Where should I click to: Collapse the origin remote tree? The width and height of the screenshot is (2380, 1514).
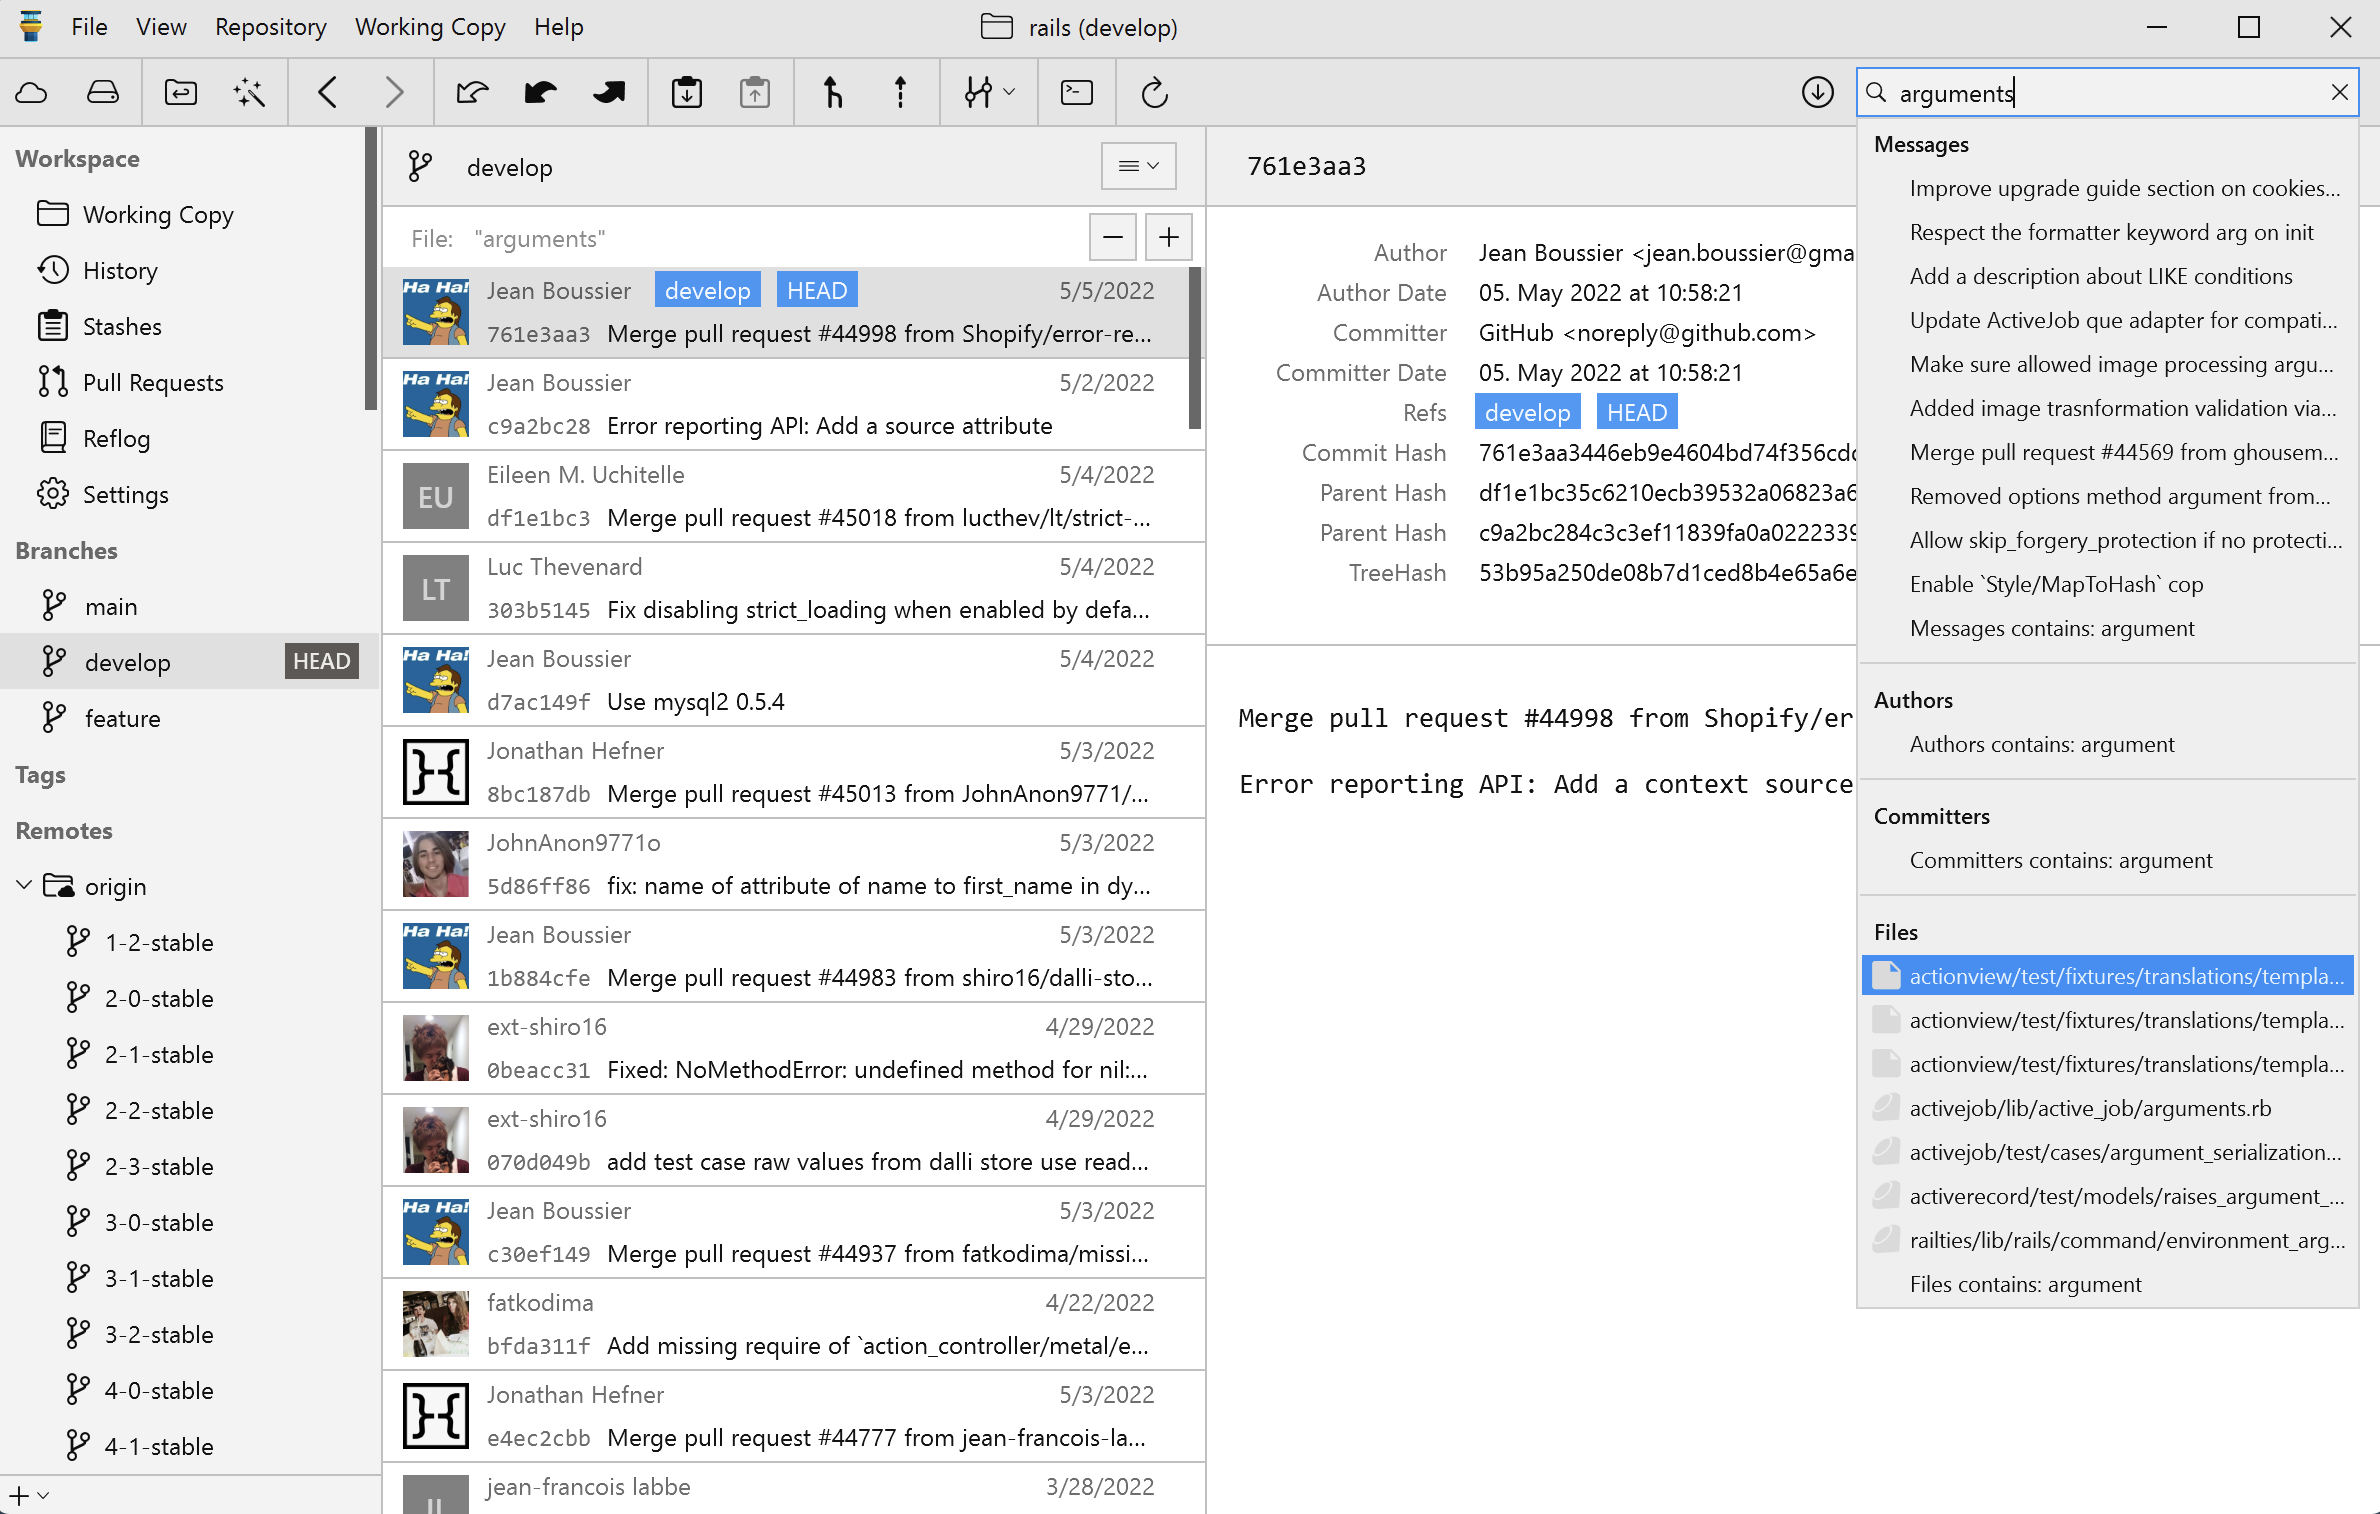(24, 886)
